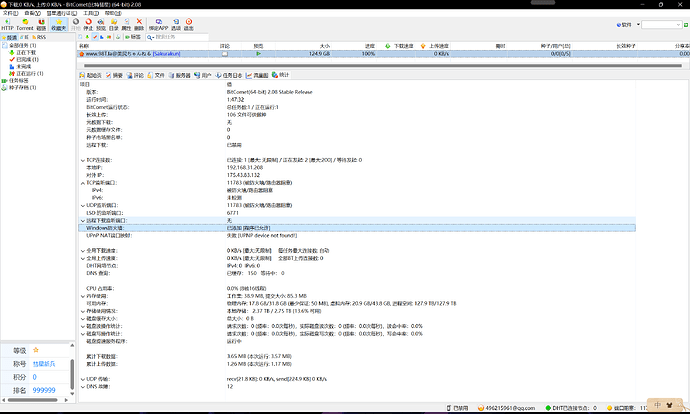
Task: Click the Bind APP (绑定APP) icon
Action: 158,24
